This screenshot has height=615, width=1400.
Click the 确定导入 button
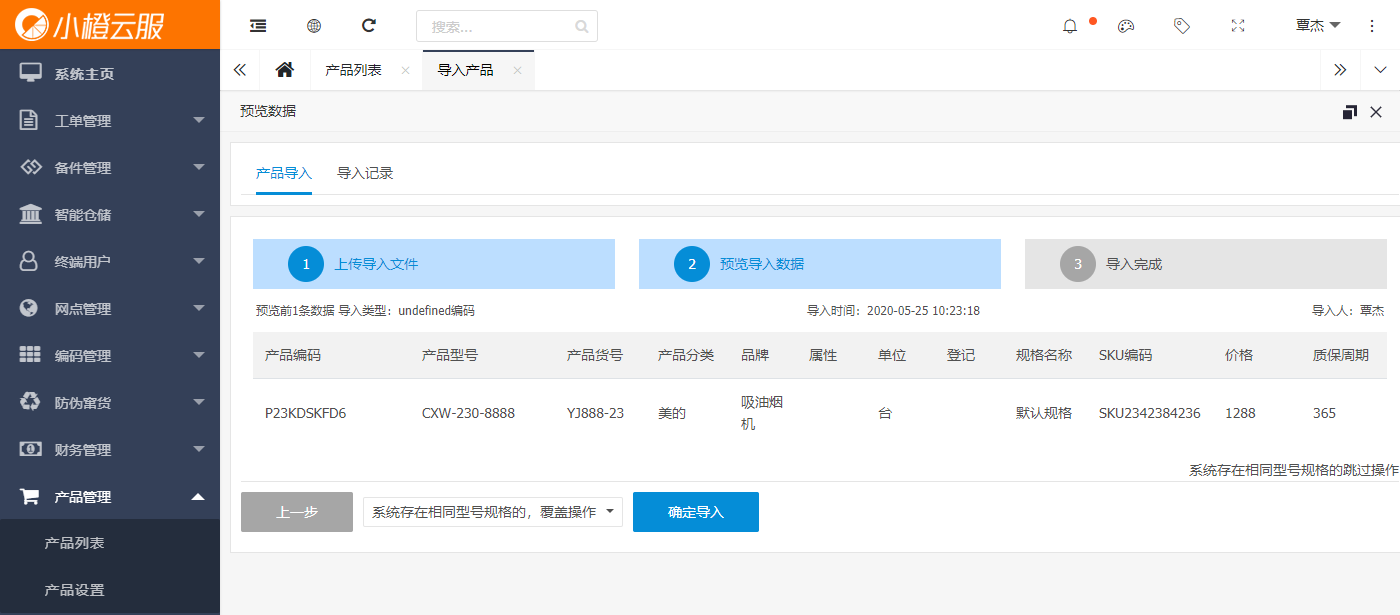coord(696,512)
